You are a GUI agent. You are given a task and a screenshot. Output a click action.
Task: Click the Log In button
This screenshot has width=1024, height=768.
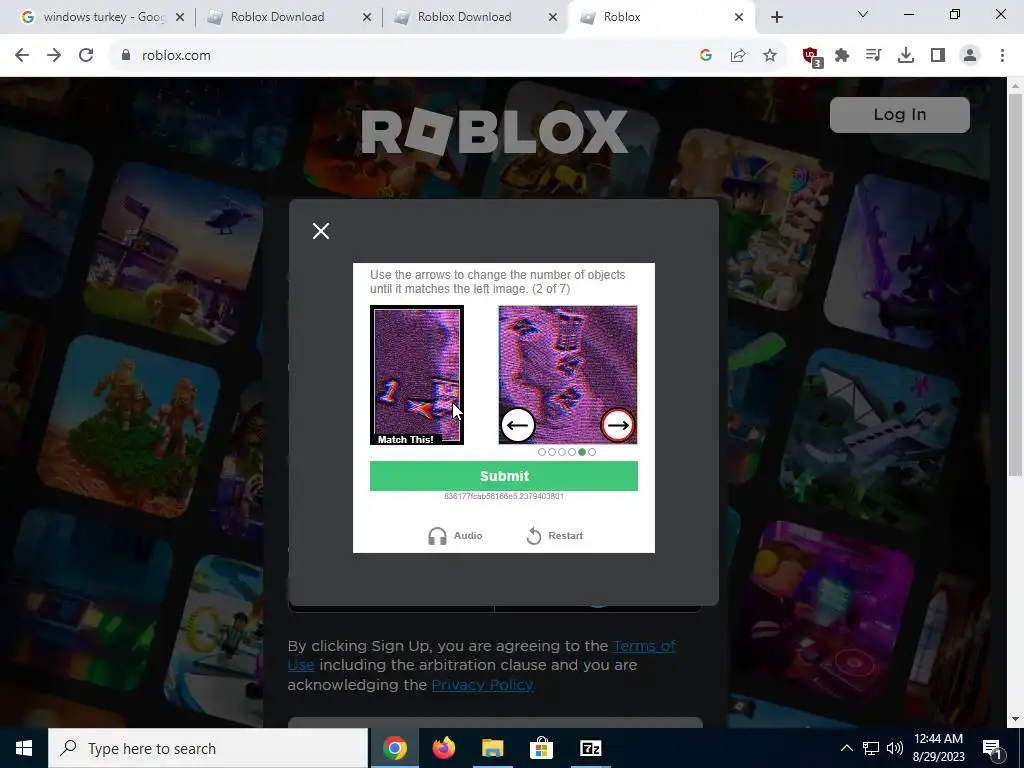tap(899, 114)
